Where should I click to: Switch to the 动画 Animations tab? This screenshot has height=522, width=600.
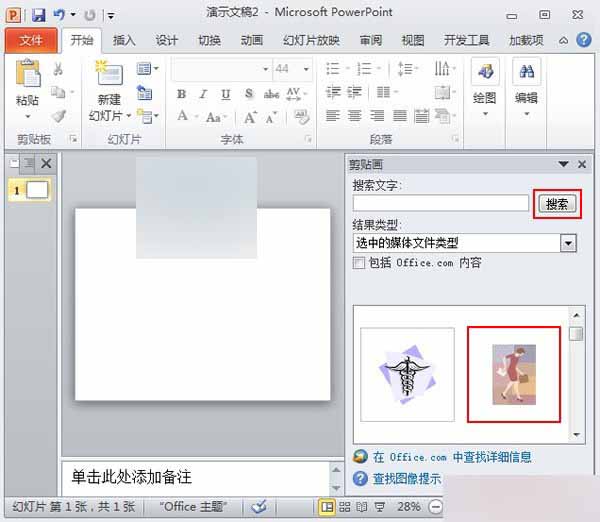tap(251, 40)
